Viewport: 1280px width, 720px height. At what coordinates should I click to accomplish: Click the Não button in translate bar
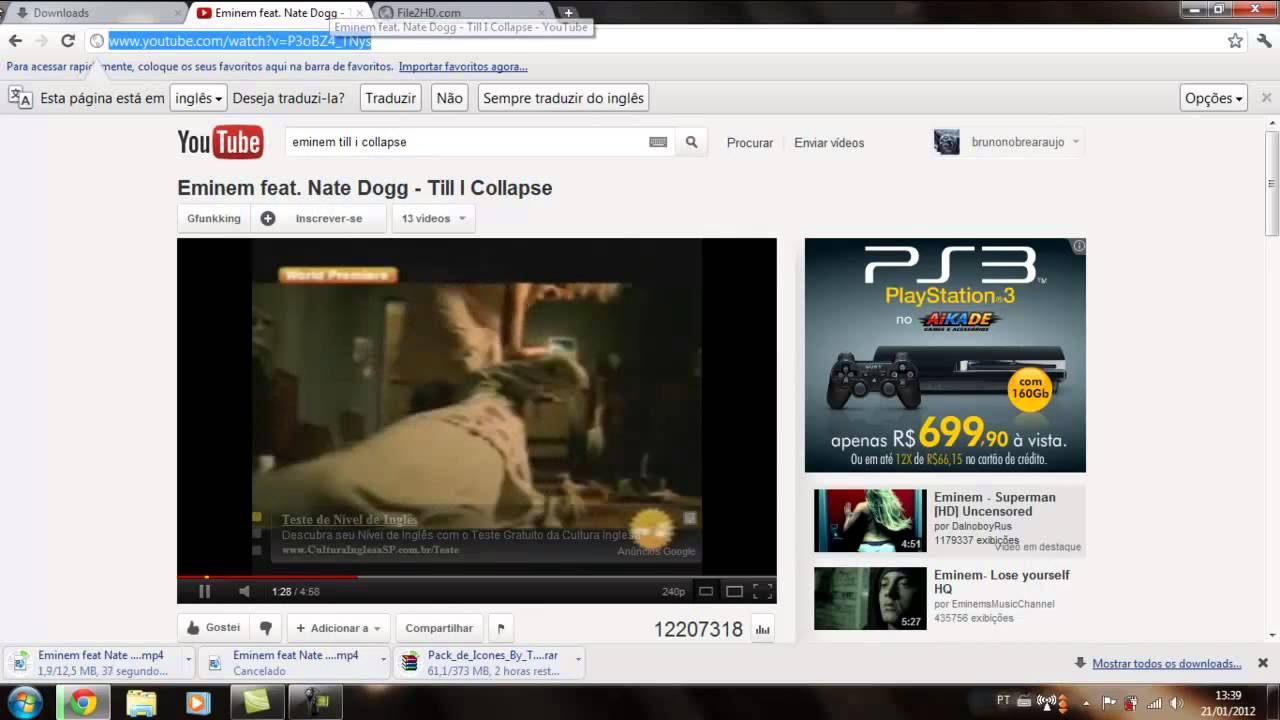point(450,98)
